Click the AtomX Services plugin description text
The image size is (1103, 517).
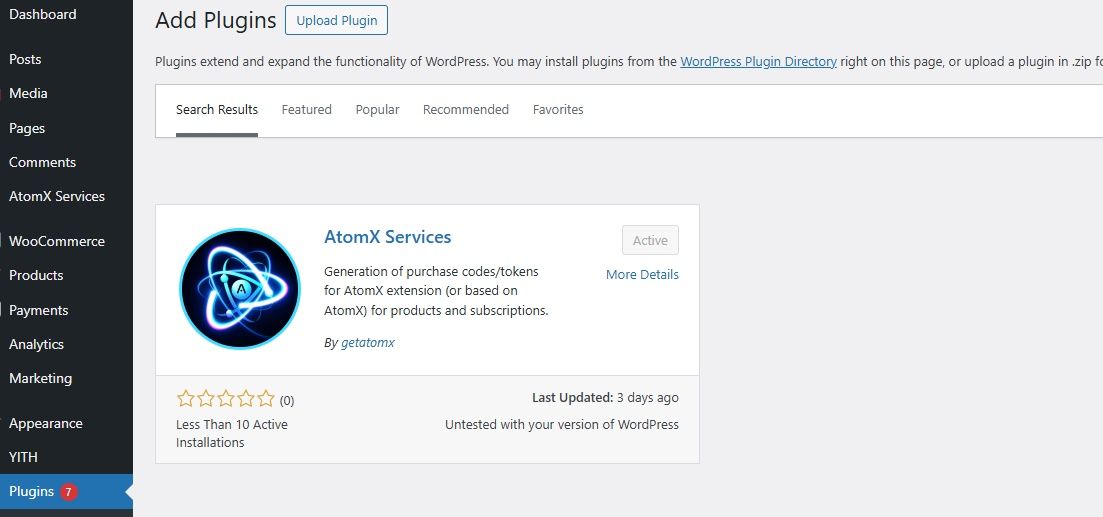click(x=436, y=291)
